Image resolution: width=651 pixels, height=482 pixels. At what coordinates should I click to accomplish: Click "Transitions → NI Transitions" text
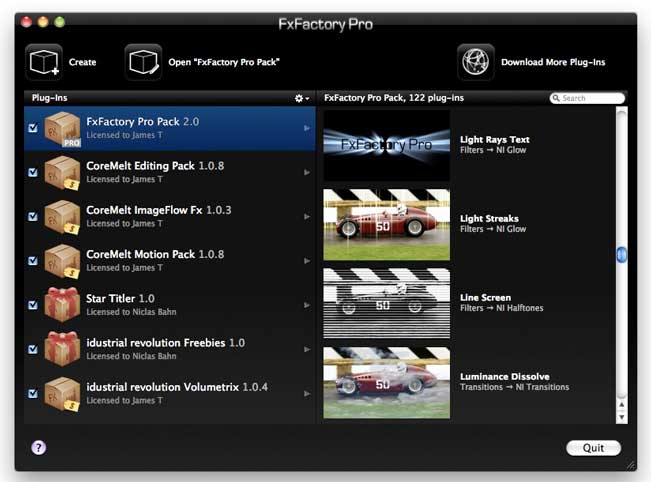point(514,387)
